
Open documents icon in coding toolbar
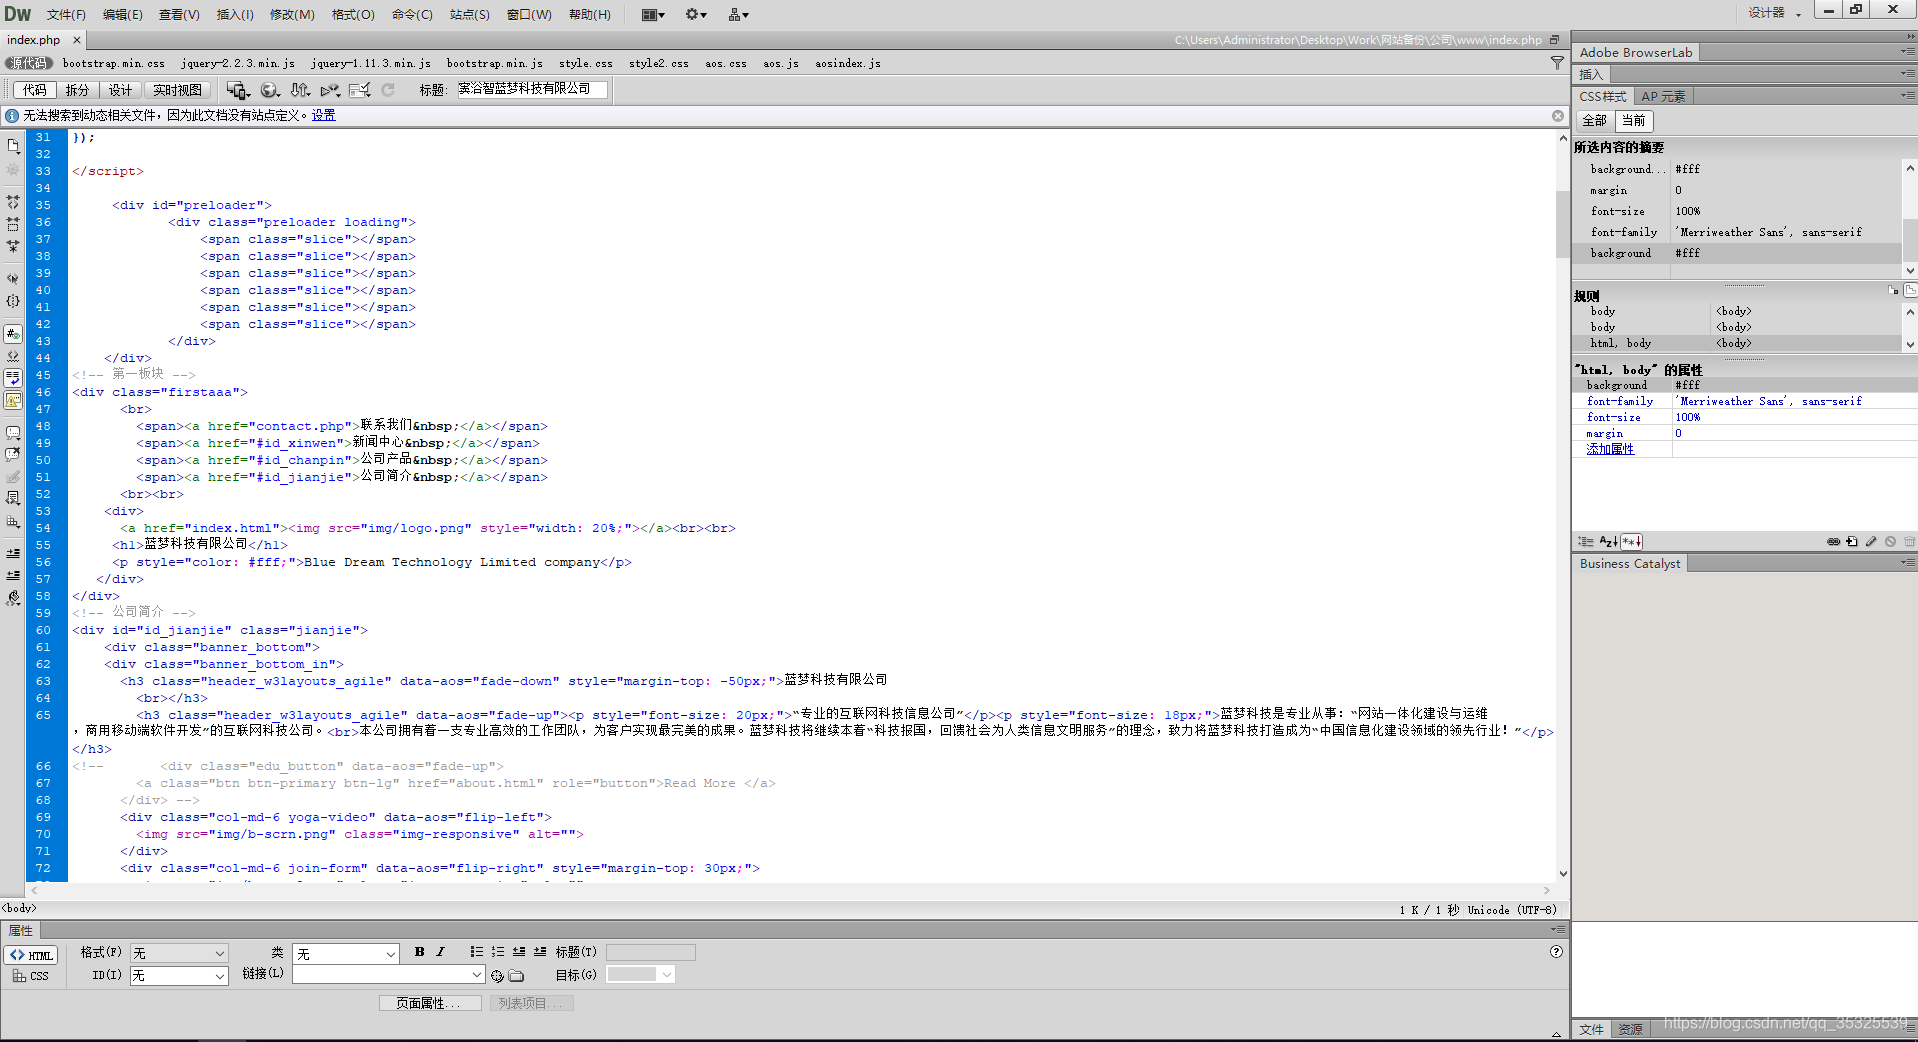[13, 146]
